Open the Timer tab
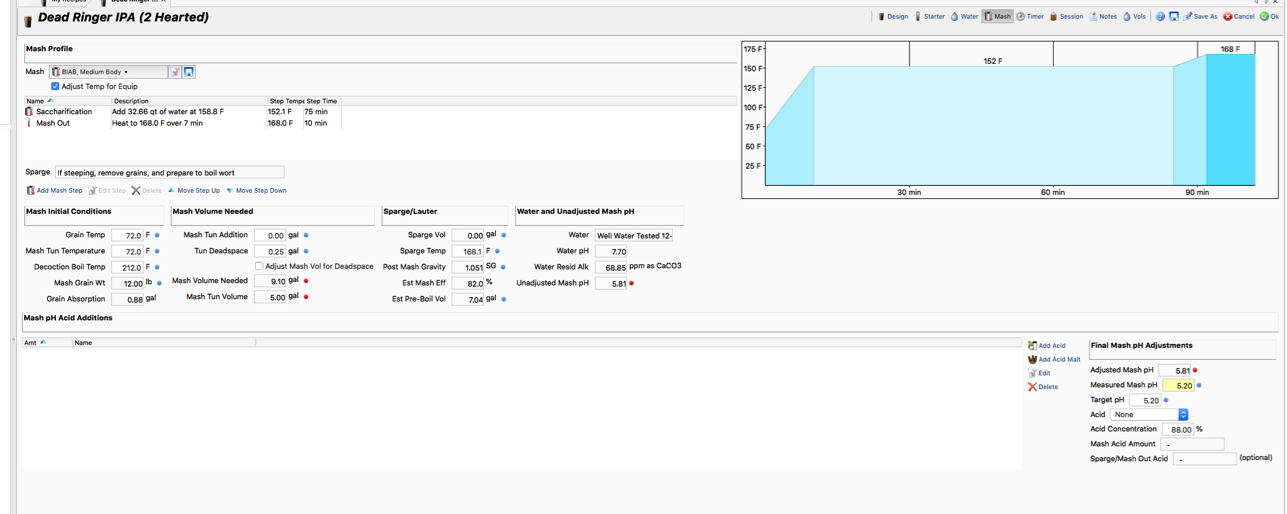1287x514 pixels. pyautogui.click(x=1030, y=16)
